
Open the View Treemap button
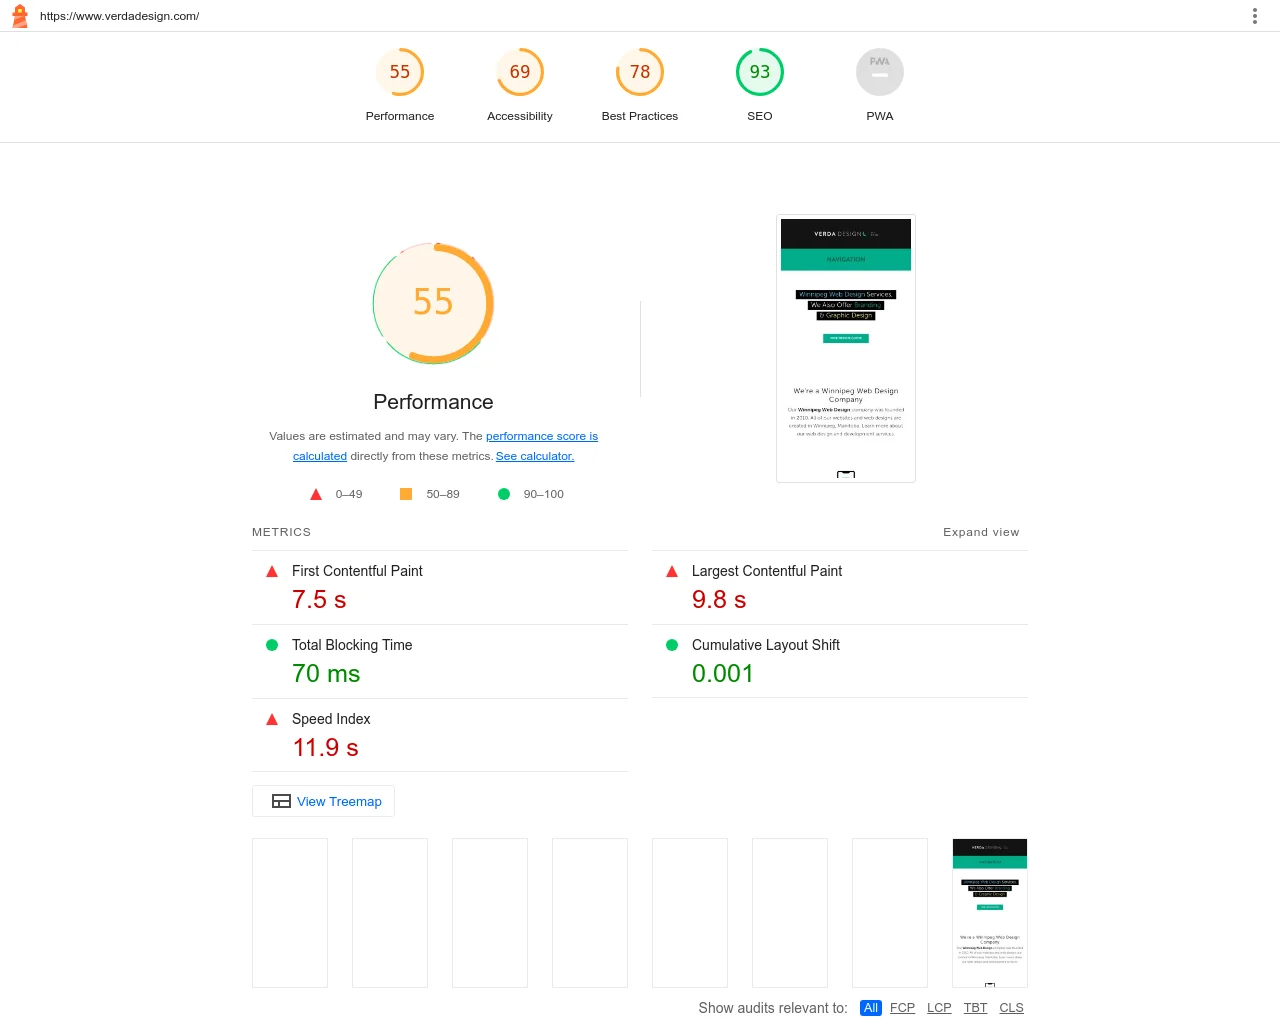click(323, 801)
